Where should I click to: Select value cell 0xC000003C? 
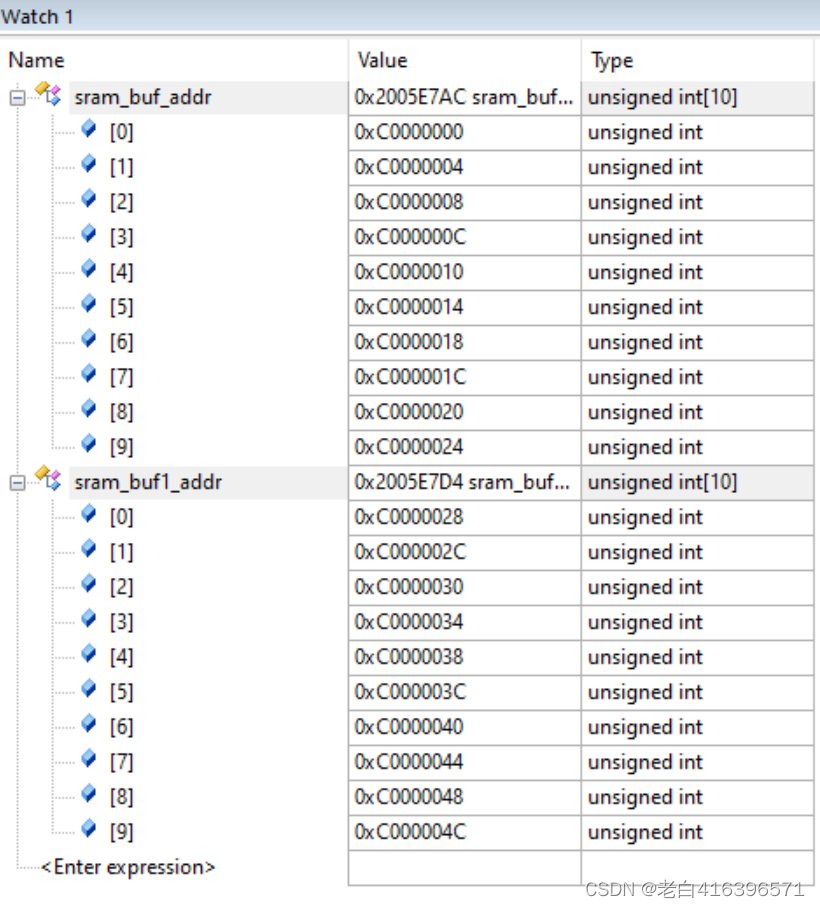[x=464, y=693]
